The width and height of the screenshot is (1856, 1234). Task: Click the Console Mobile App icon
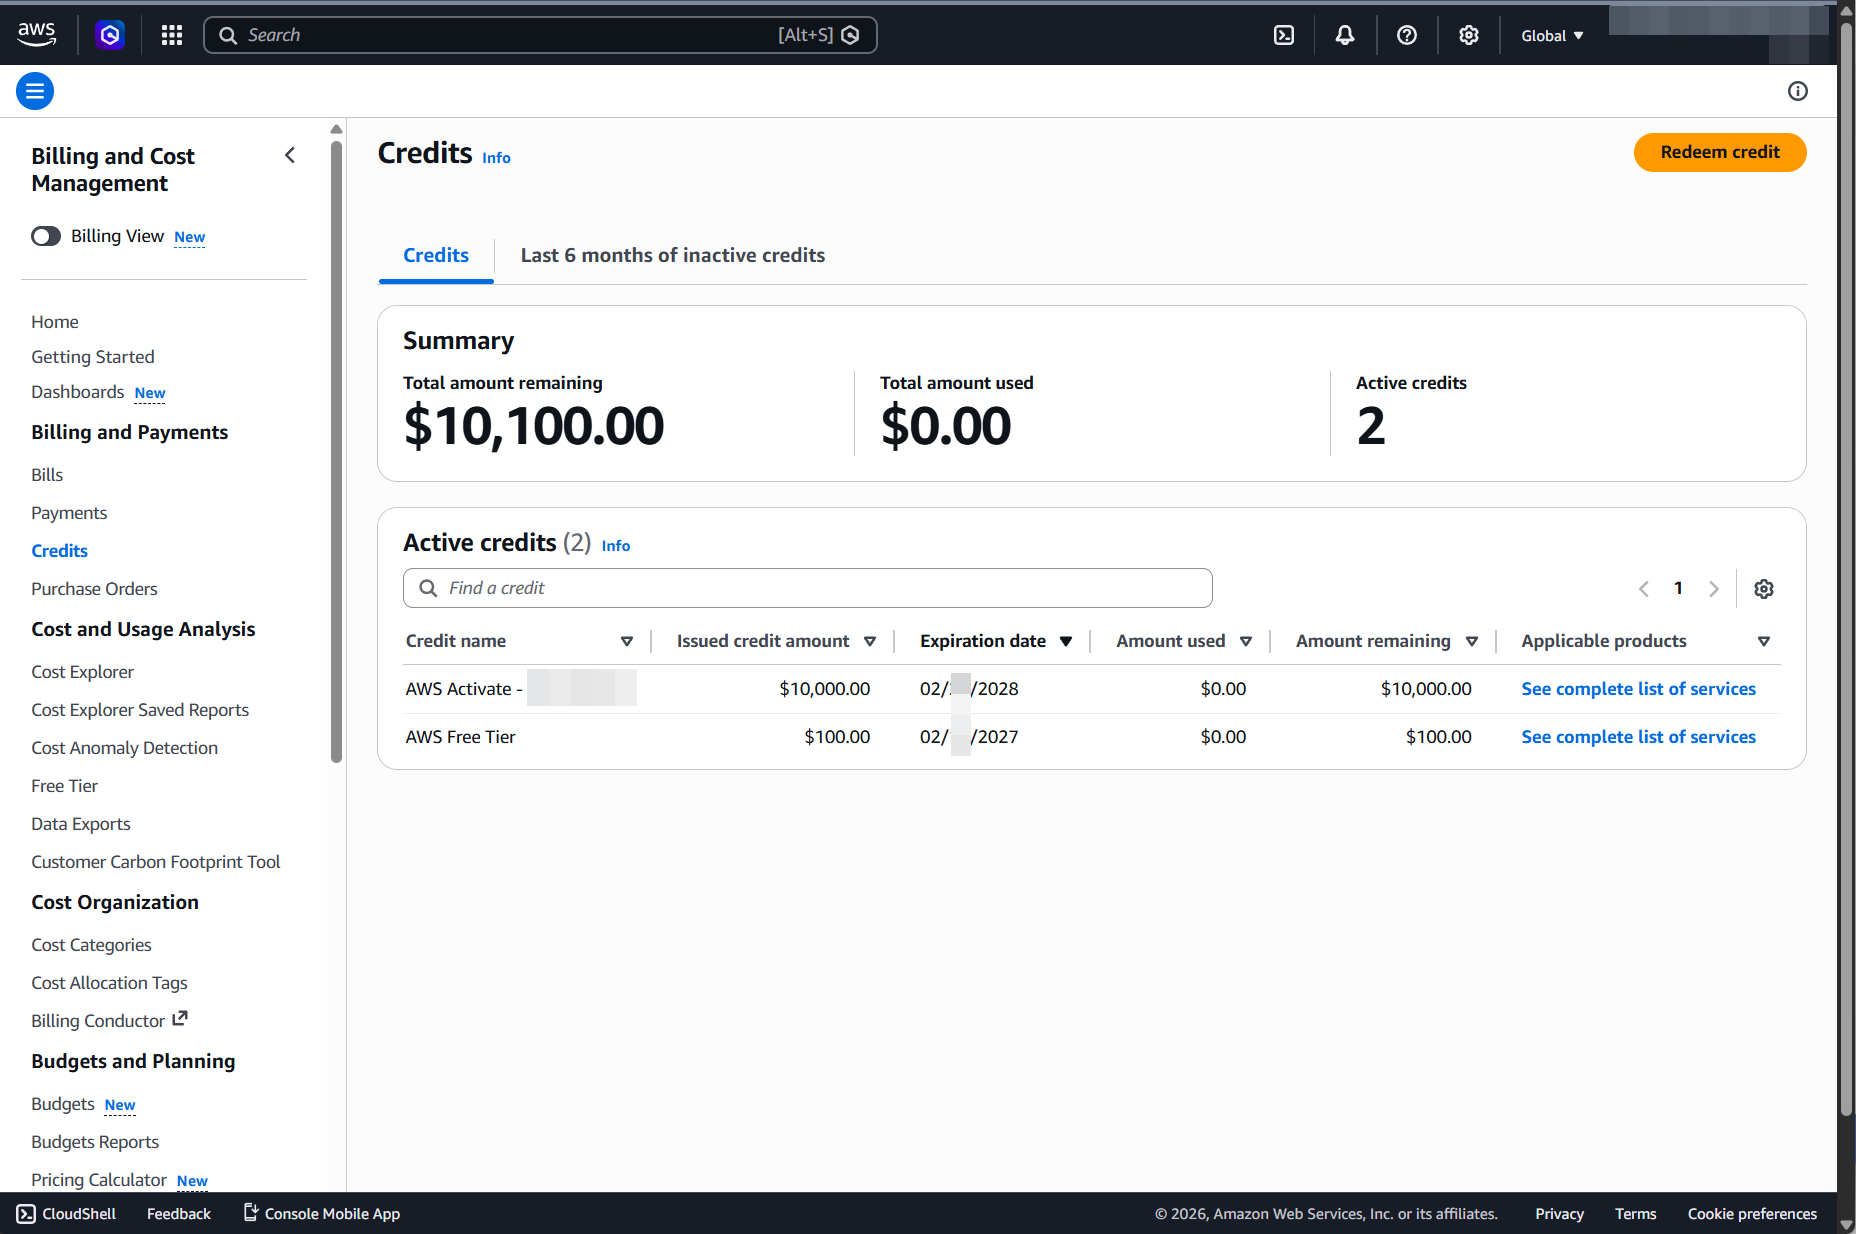251,1213
